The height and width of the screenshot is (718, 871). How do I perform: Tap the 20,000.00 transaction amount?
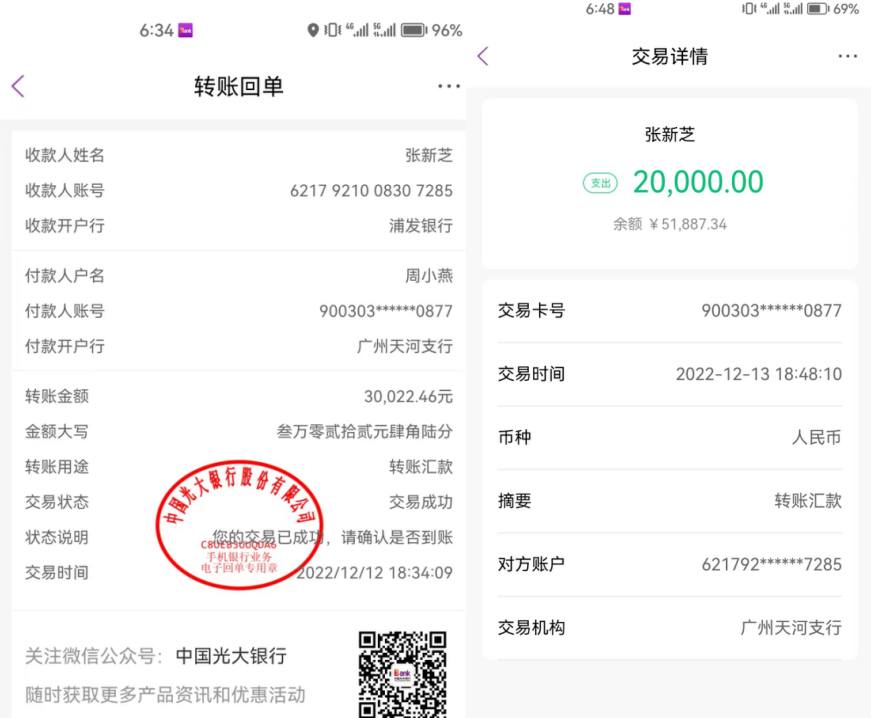click(697, 182)
